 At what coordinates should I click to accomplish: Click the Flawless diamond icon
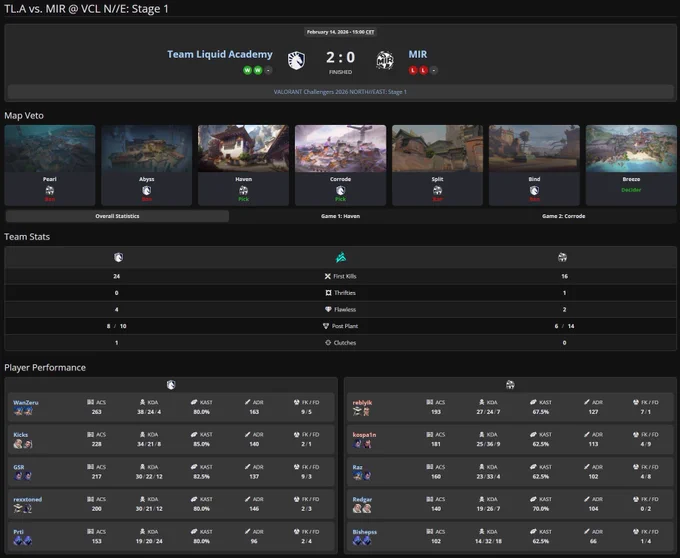328,310
